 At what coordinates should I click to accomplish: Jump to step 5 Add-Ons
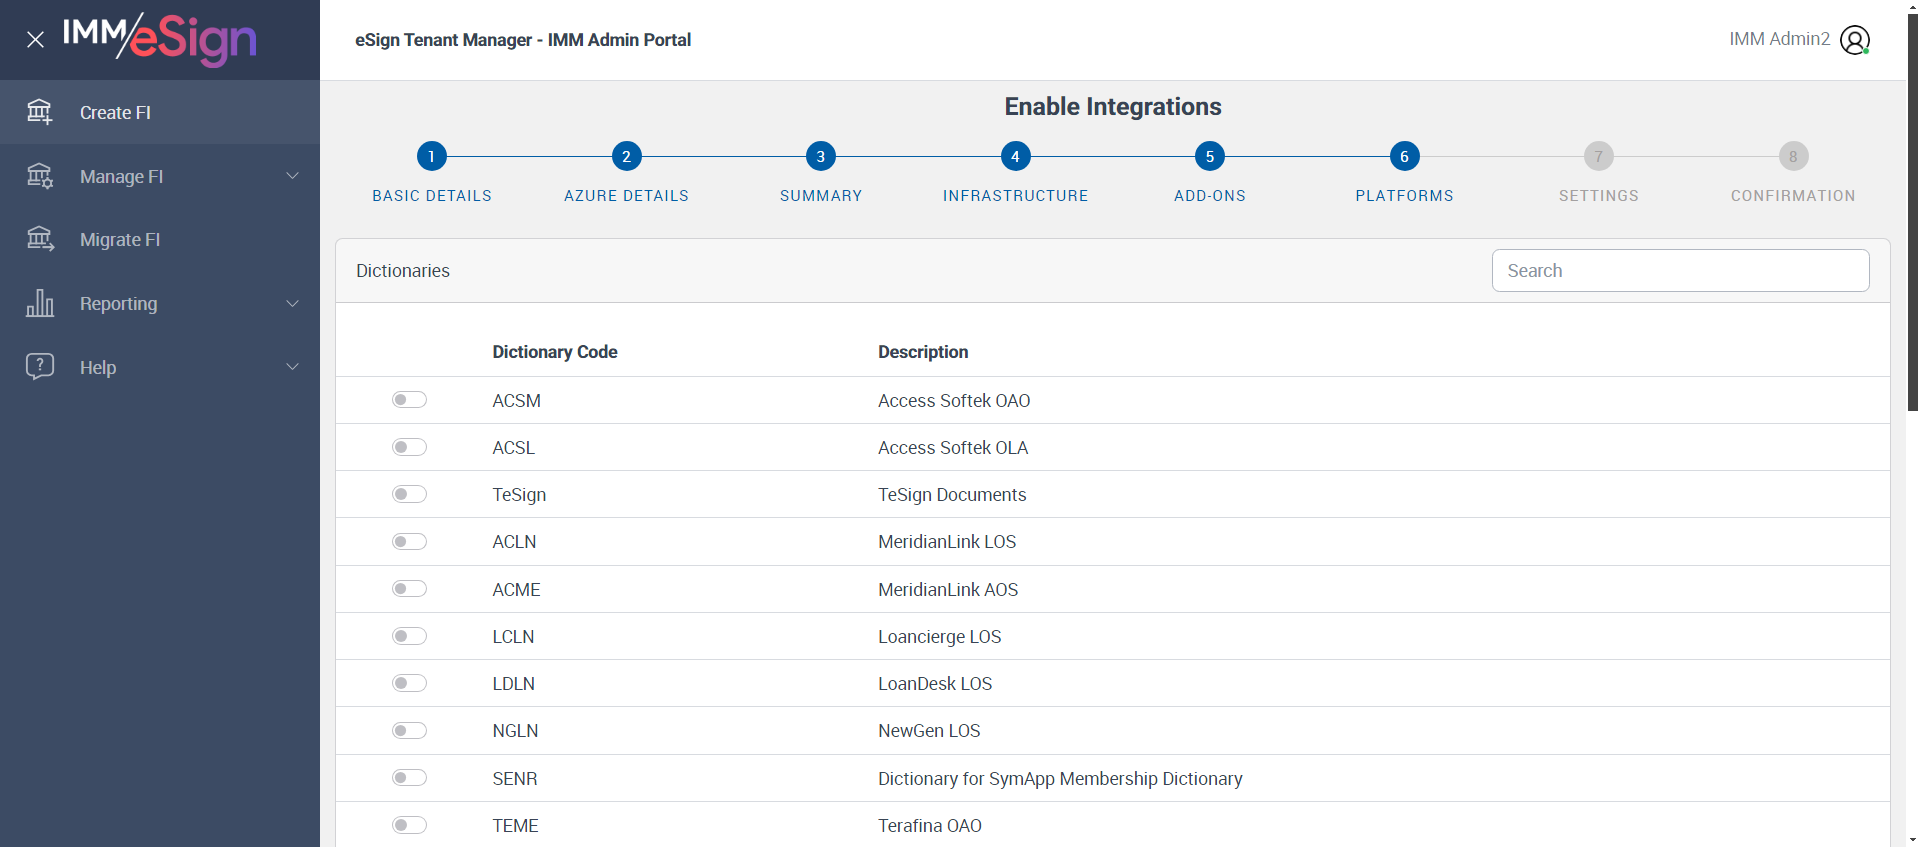(x=1210, y=156)
